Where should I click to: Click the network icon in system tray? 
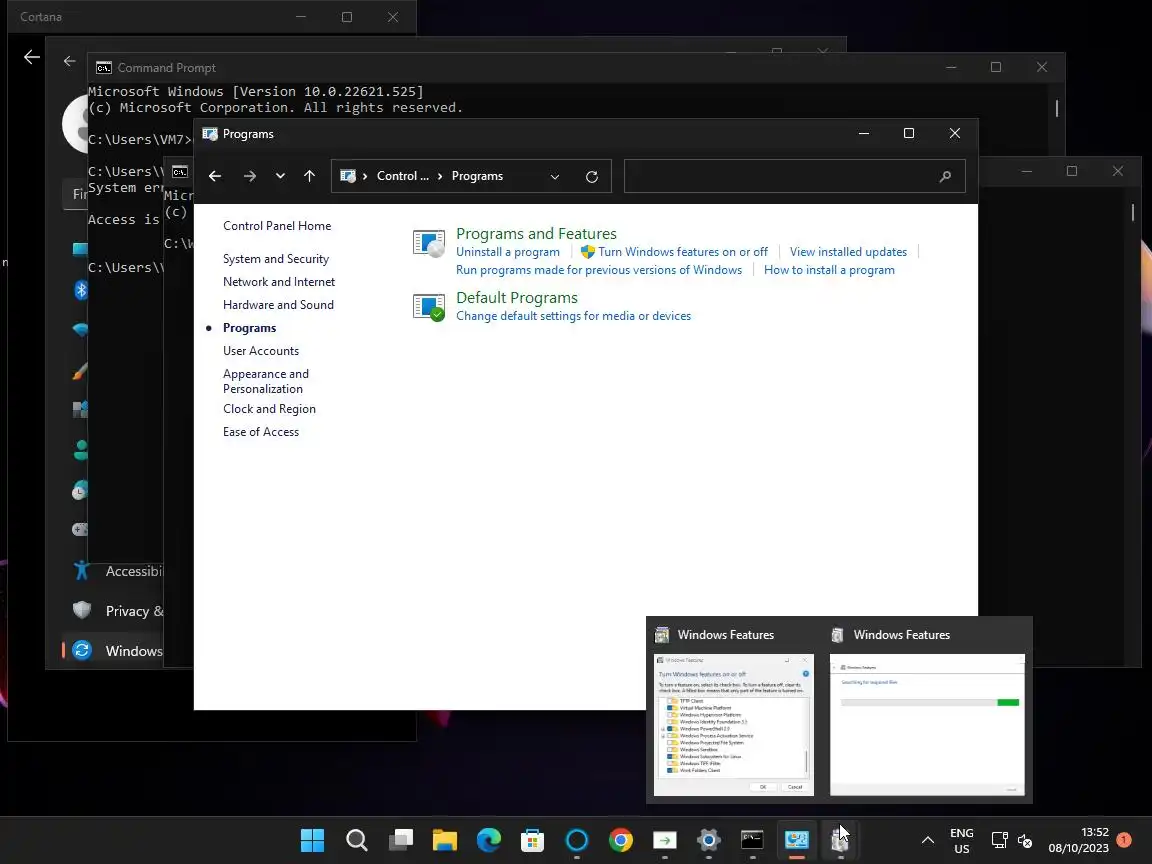999,840
